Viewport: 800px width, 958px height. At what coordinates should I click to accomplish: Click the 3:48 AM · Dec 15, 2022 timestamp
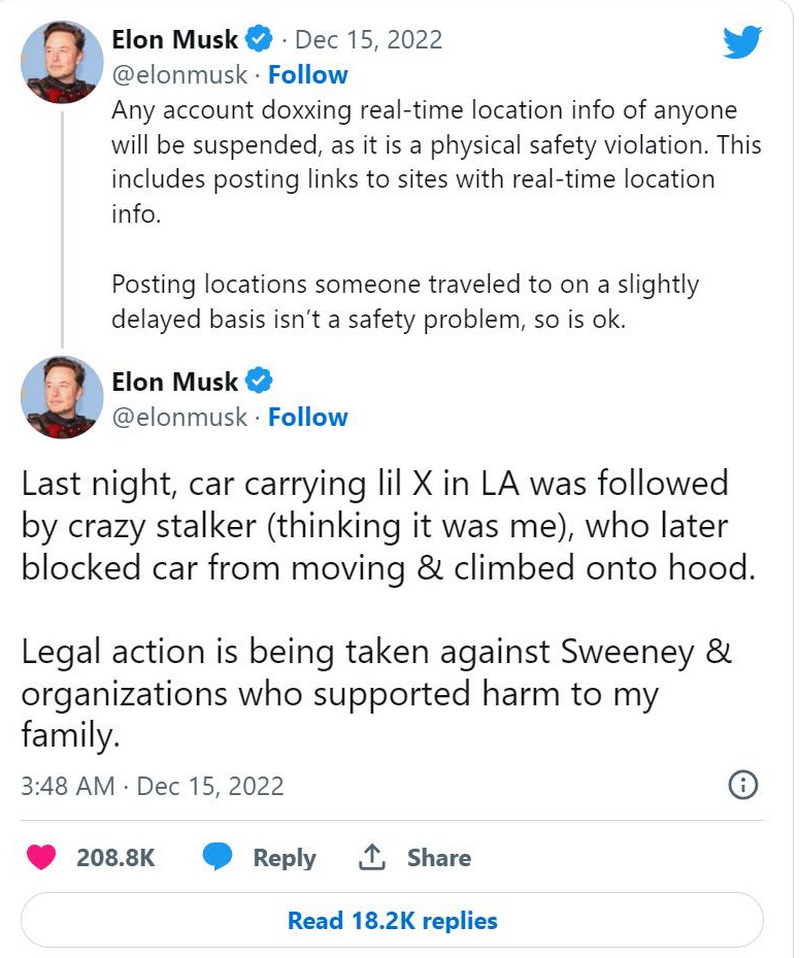[x=152, y=786]
